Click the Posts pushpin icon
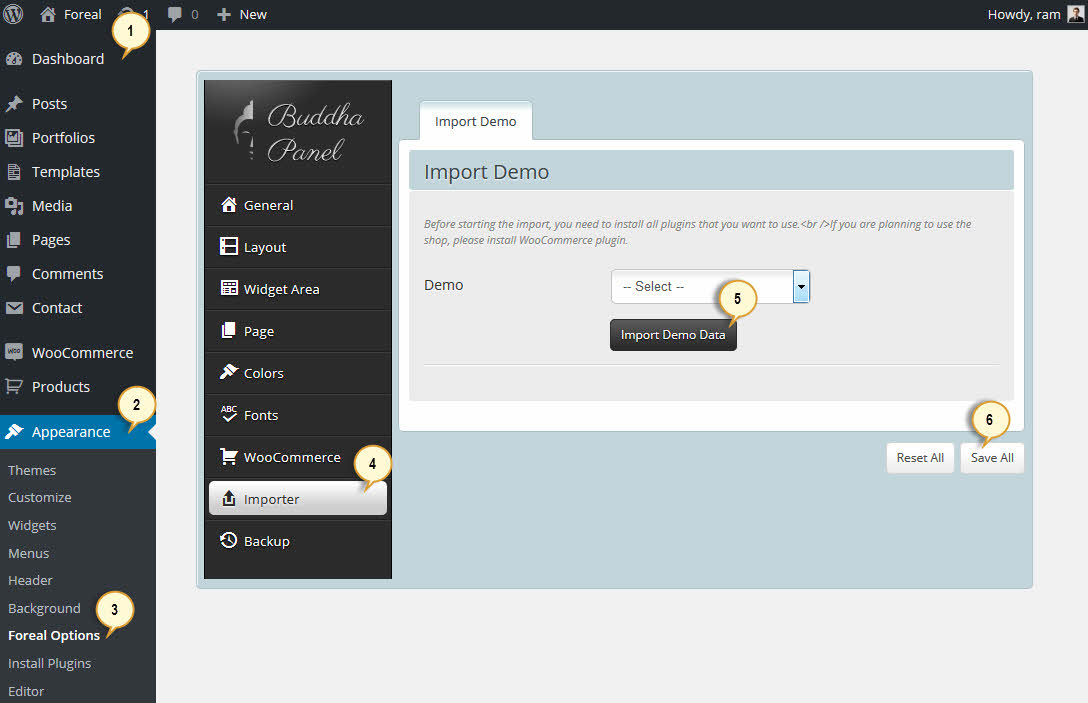1088x703 pixels. coord(14,104)
